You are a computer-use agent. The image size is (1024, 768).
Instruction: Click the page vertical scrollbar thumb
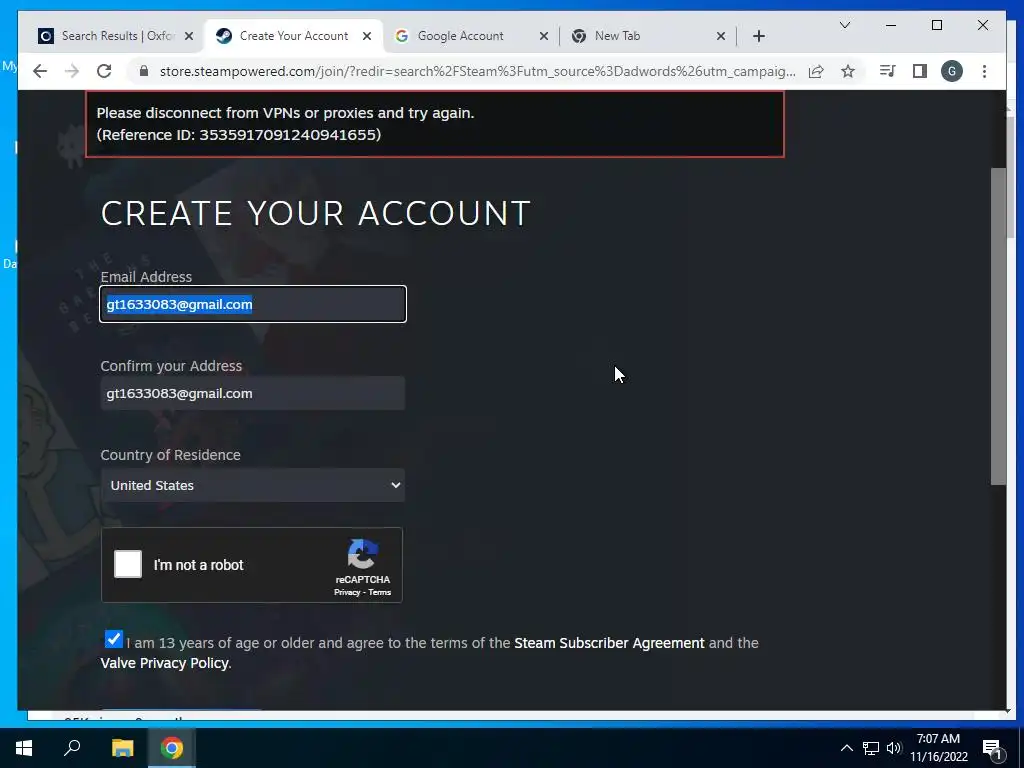(998, 327)
